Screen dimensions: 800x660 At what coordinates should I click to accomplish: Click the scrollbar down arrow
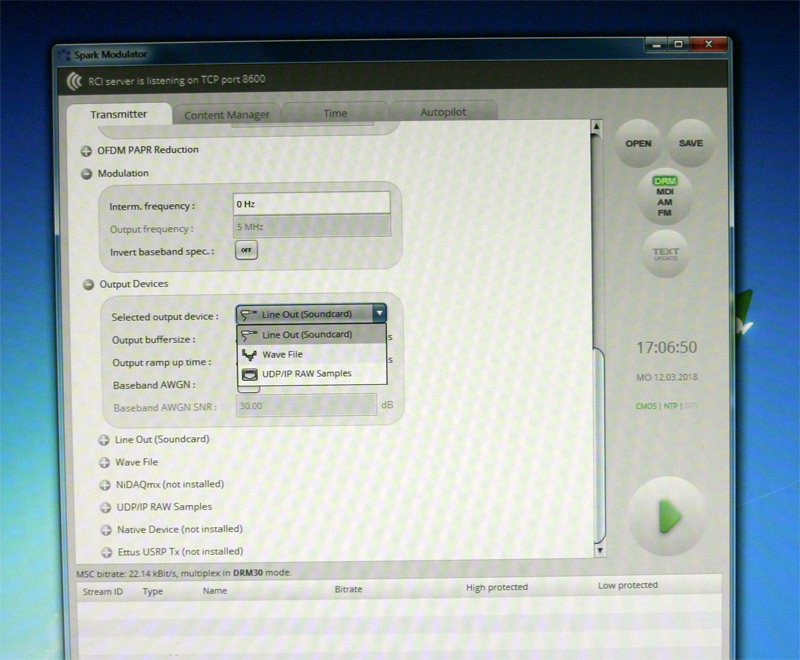[x=599, y=550]
